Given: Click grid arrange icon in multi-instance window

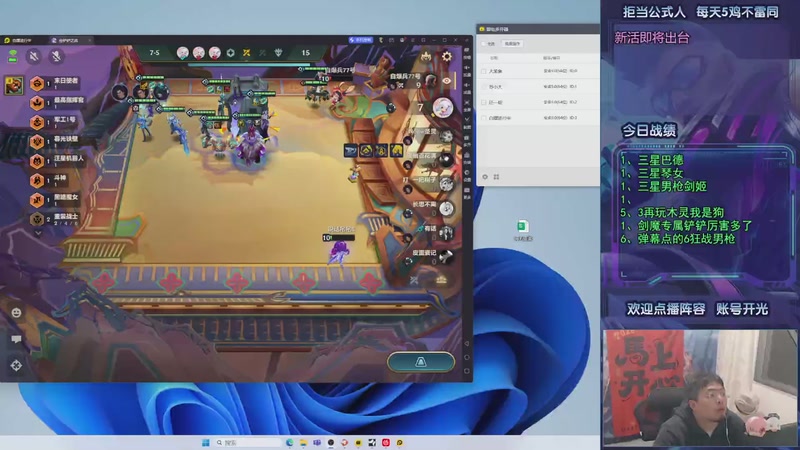Looking at the screenshot, I should pos(496,177).
